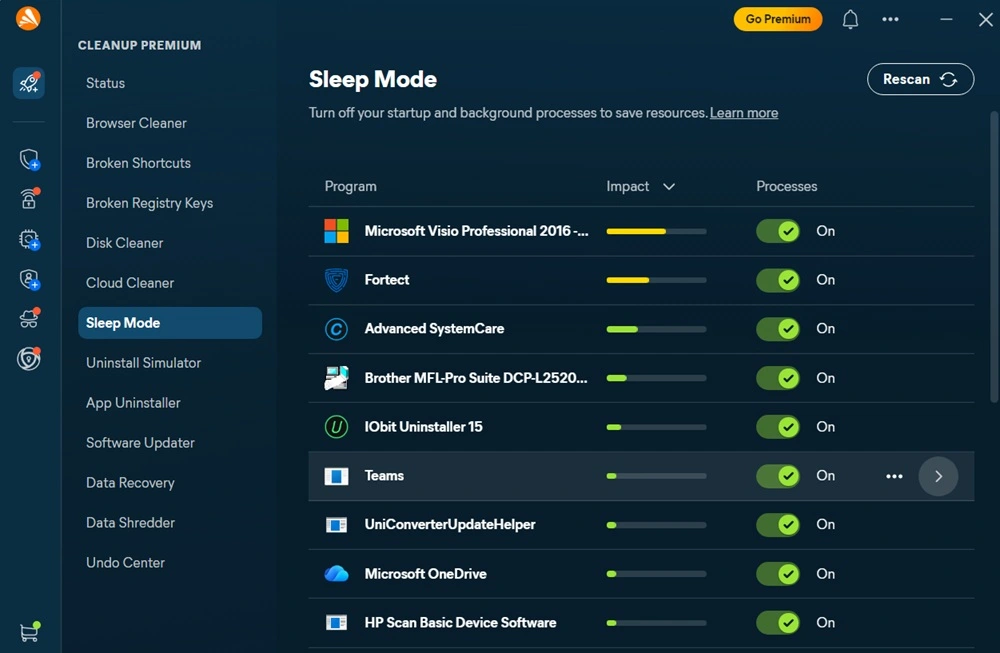Click the Go Premium button

coord(778,19)
